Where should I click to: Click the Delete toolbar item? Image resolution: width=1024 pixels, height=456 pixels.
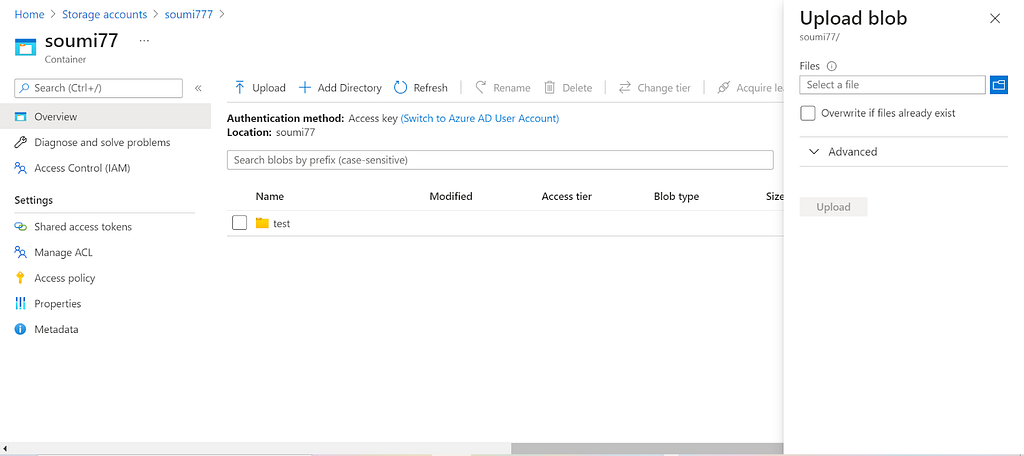pyautogui.click(x=568, y=88)
